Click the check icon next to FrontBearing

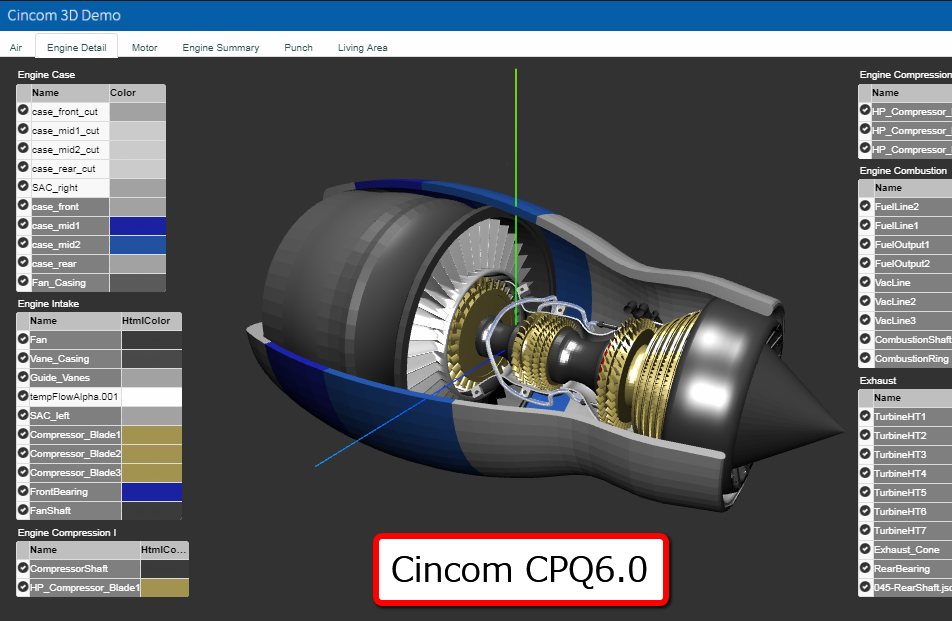pos(23,491)
